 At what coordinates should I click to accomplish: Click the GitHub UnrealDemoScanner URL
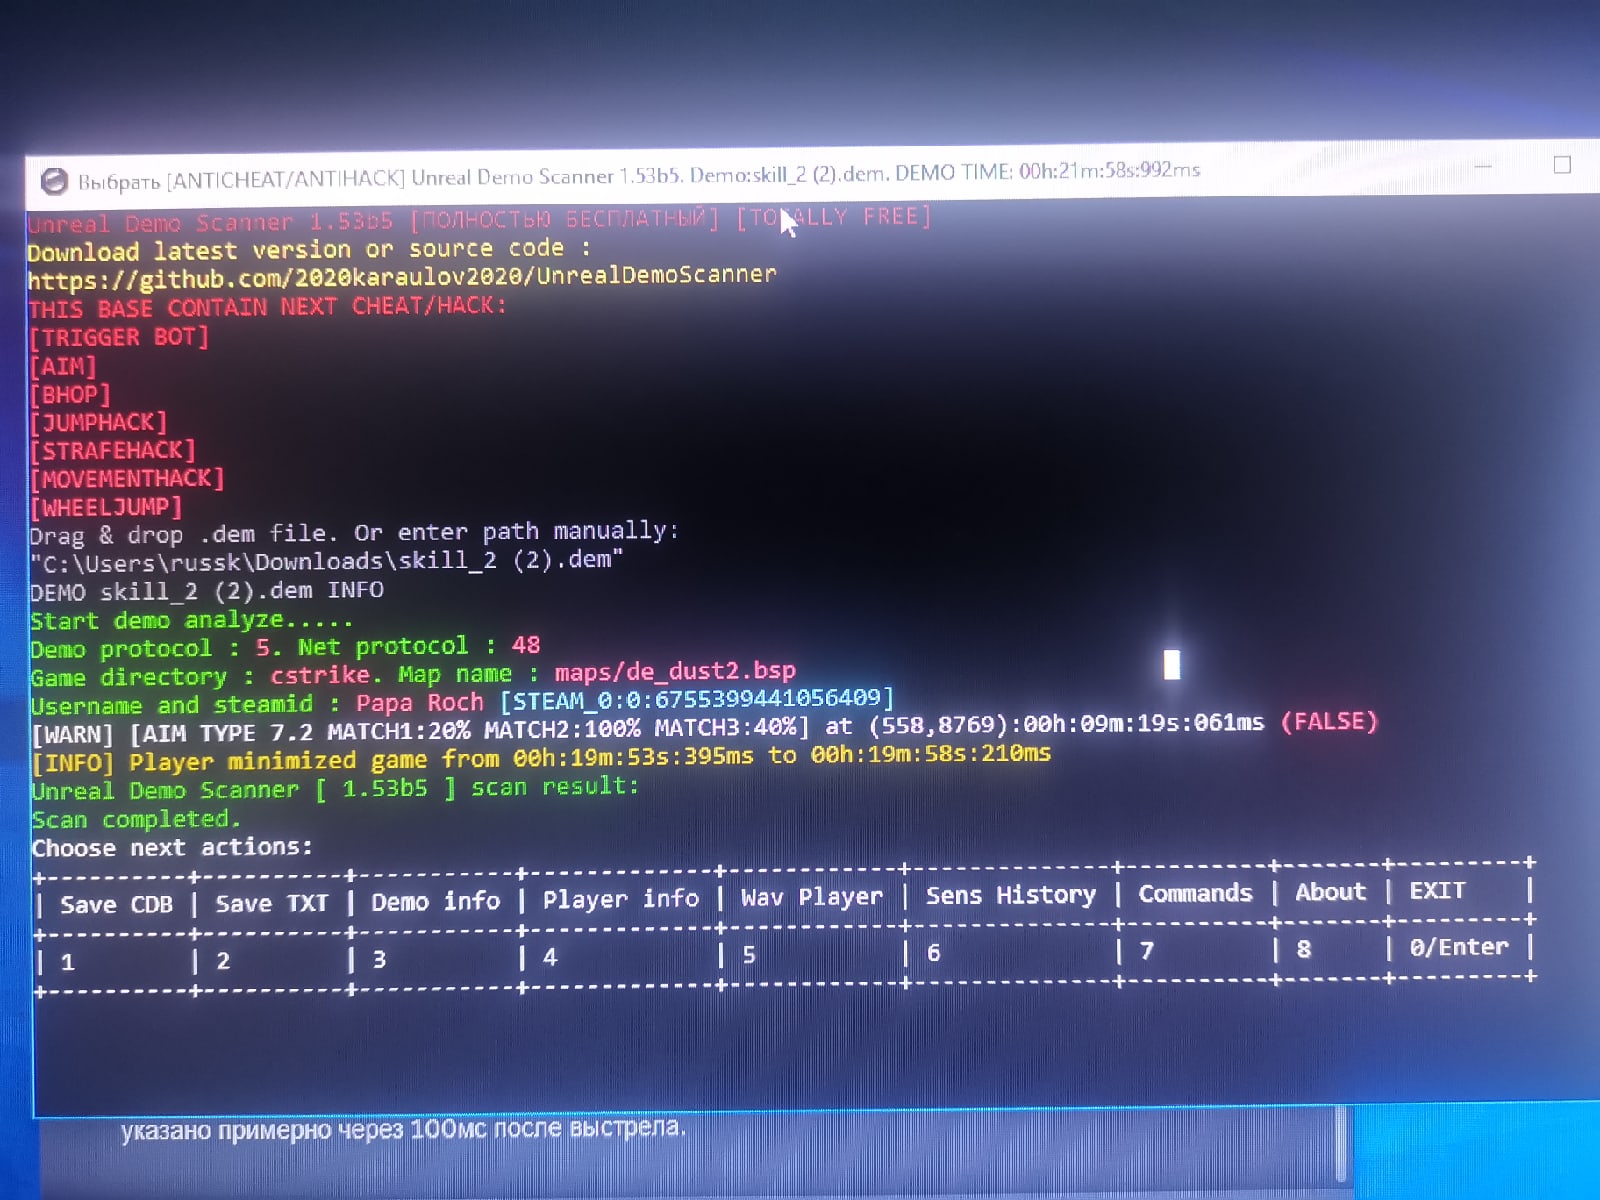[401, 277]
